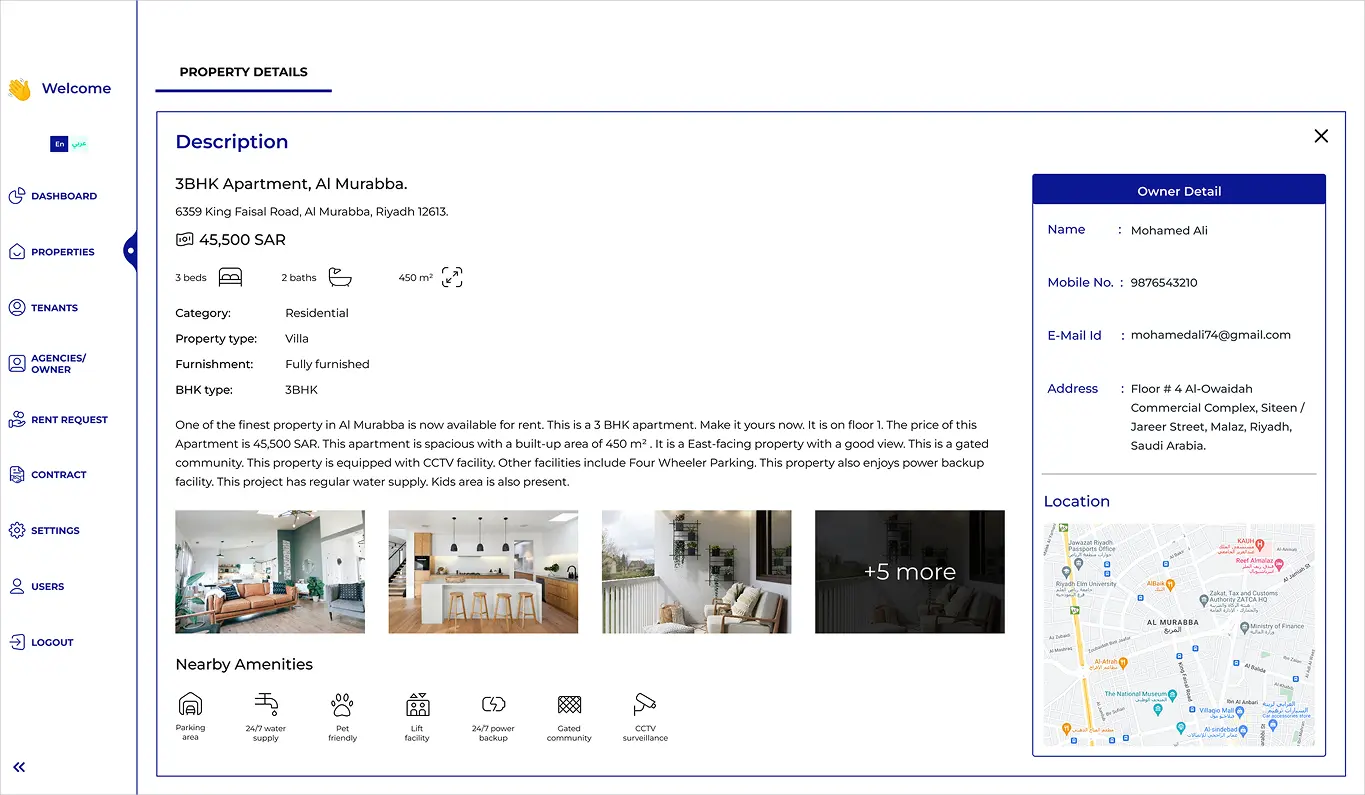Click the Al Murabba location map
Screen dimensions: 1365x795
point(1179,635)
